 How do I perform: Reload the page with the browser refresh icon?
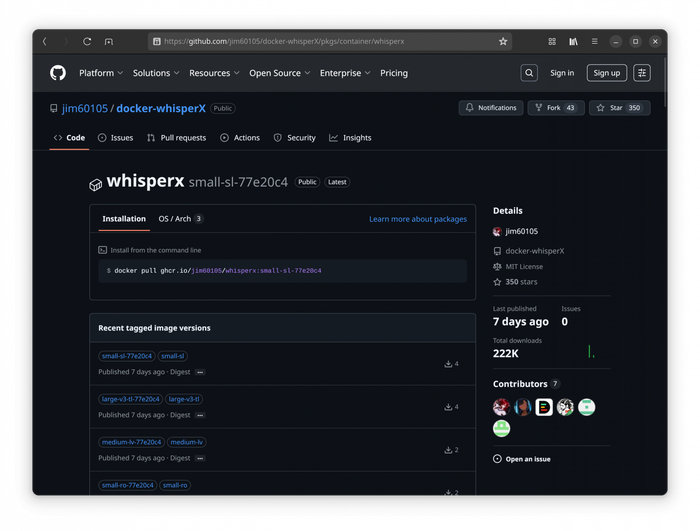87,42
